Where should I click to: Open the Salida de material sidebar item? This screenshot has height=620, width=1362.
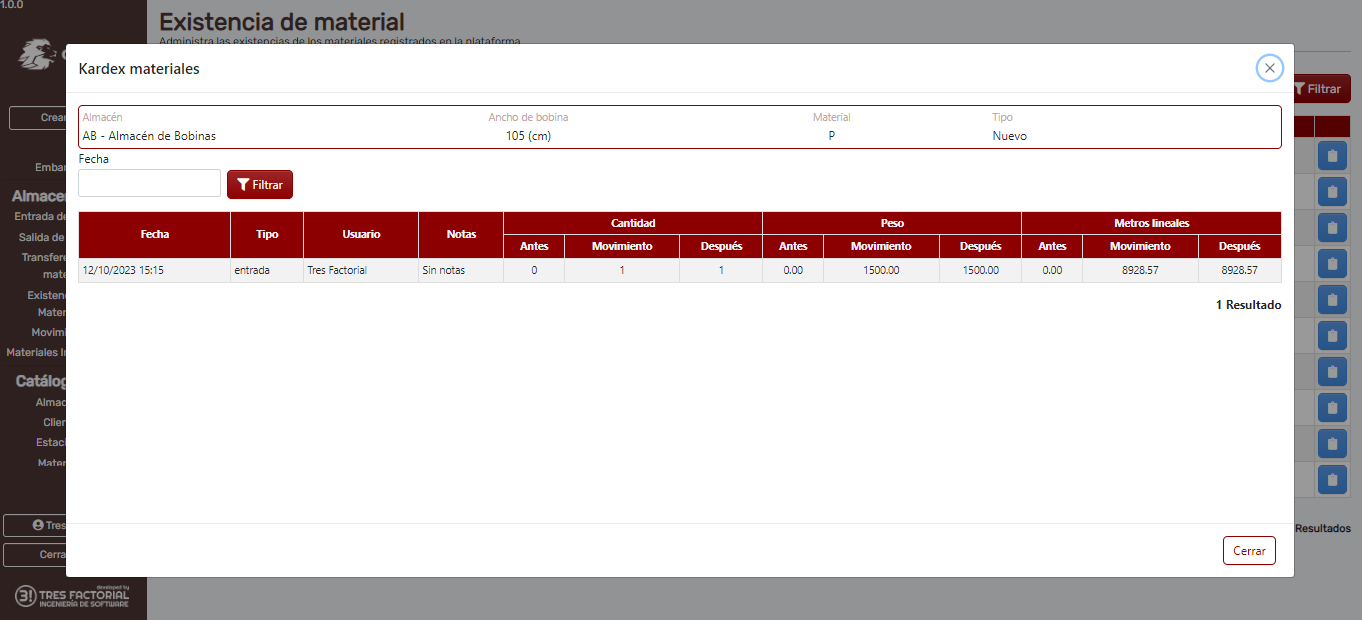[x=42, y=237]
